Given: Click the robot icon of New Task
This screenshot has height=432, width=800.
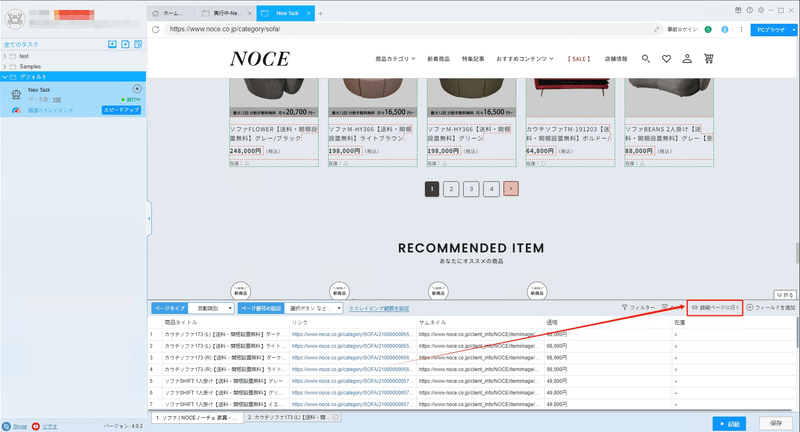Looking at the screenshot, I should point(16,94).
